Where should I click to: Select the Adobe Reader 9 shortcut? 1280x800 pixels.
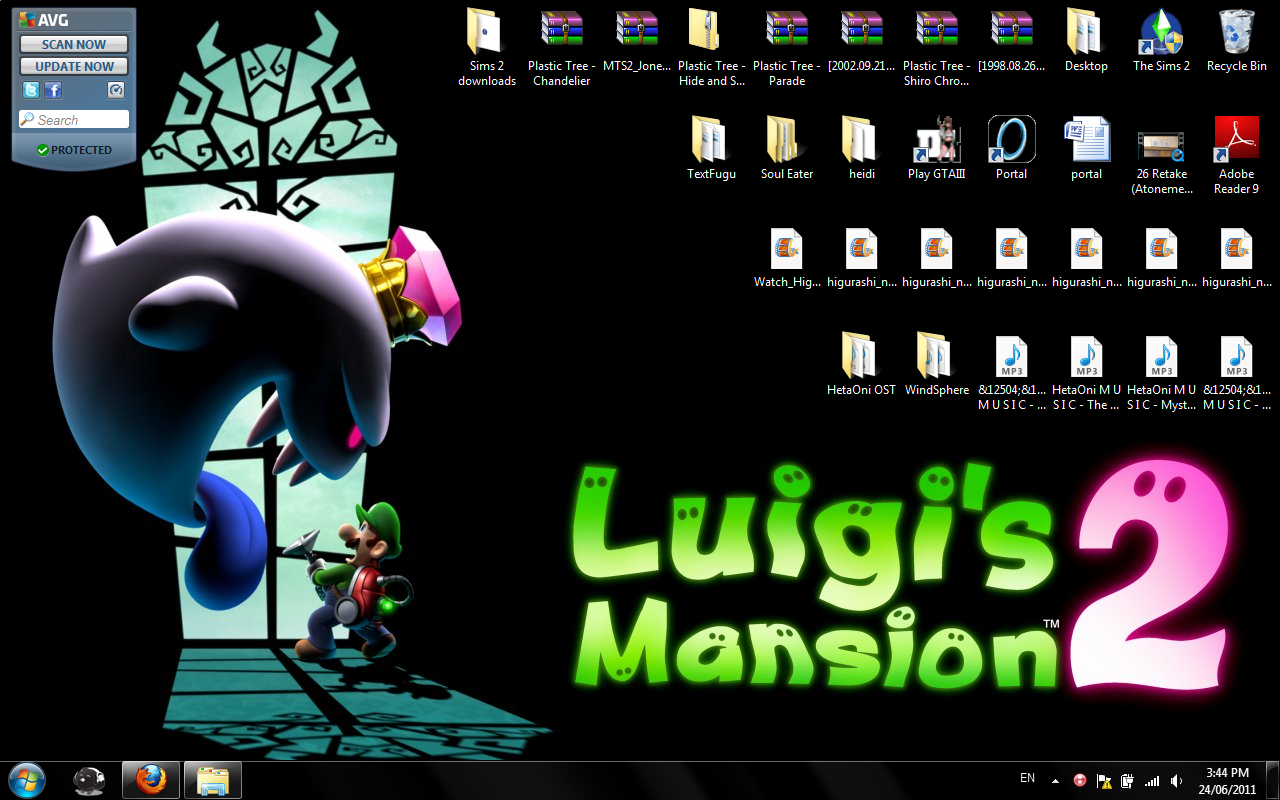(1237, 155)
